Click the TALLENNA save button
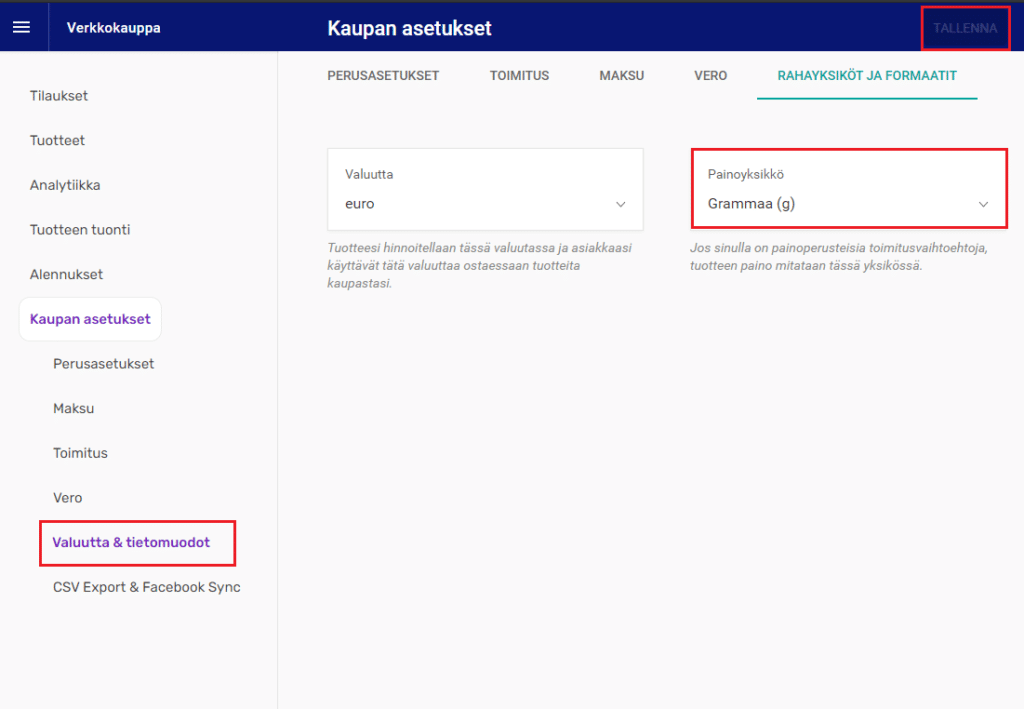The image size is (1024, 709). tap(964, 28)
